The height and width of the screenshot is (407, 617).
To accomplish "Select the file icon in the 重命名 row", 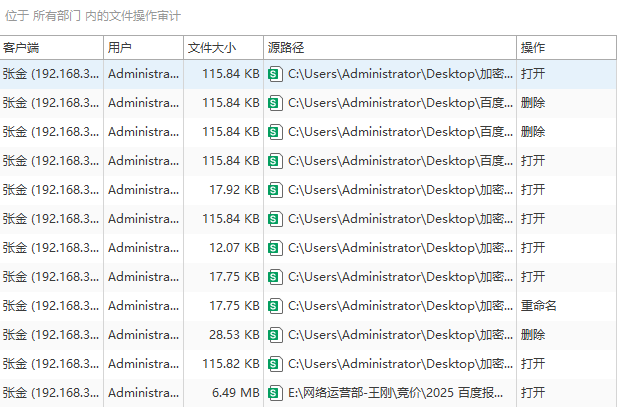I will (x=275, y=305).
